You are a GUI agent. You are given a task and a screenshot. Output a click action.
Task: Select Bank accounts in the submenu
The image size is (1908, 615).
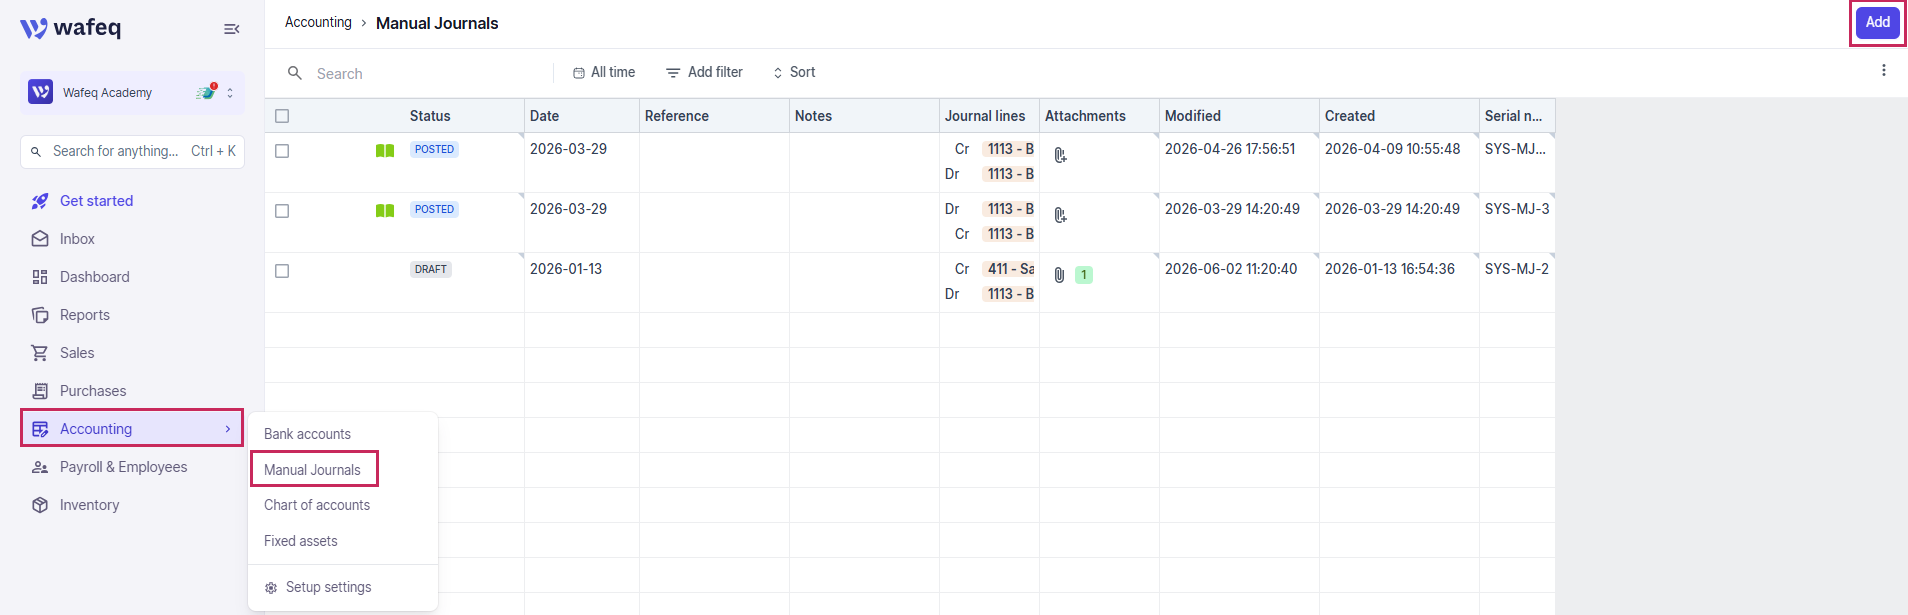click(307, 434)
